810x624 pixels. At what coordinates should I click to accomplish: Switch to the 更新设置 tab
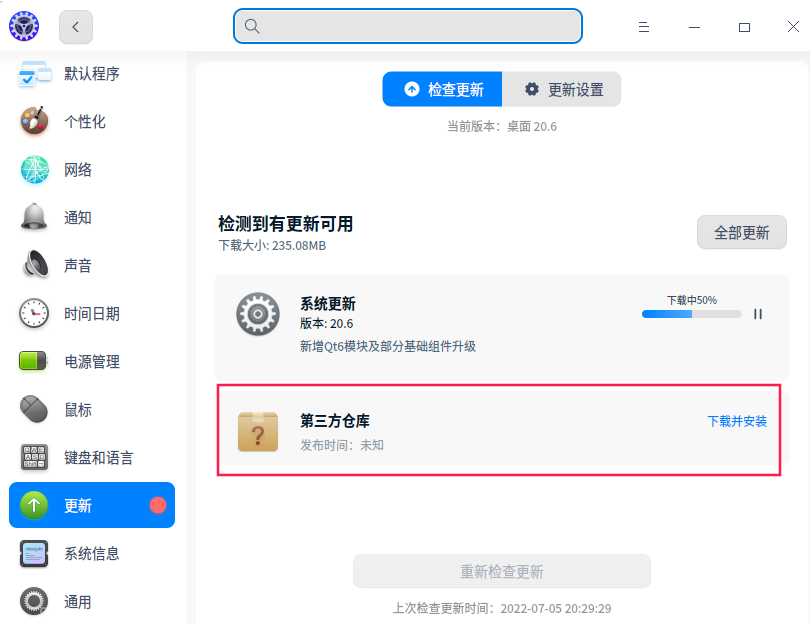coord(562,89)
